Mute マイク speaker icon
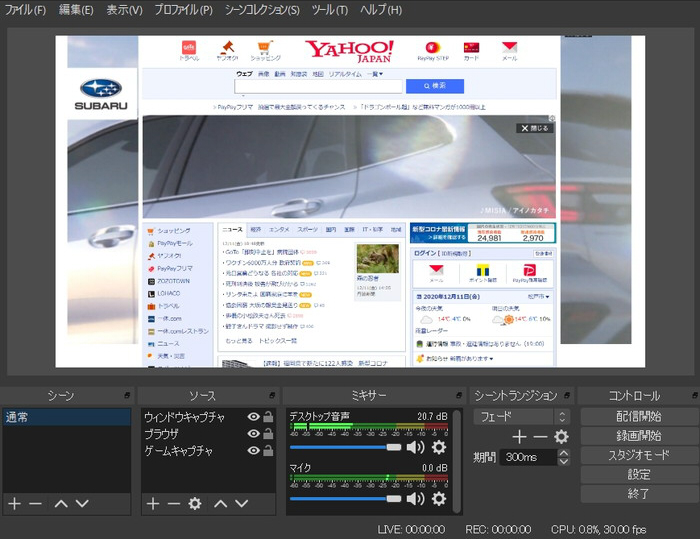Screen dimensions: 700x539 point(416,498)
